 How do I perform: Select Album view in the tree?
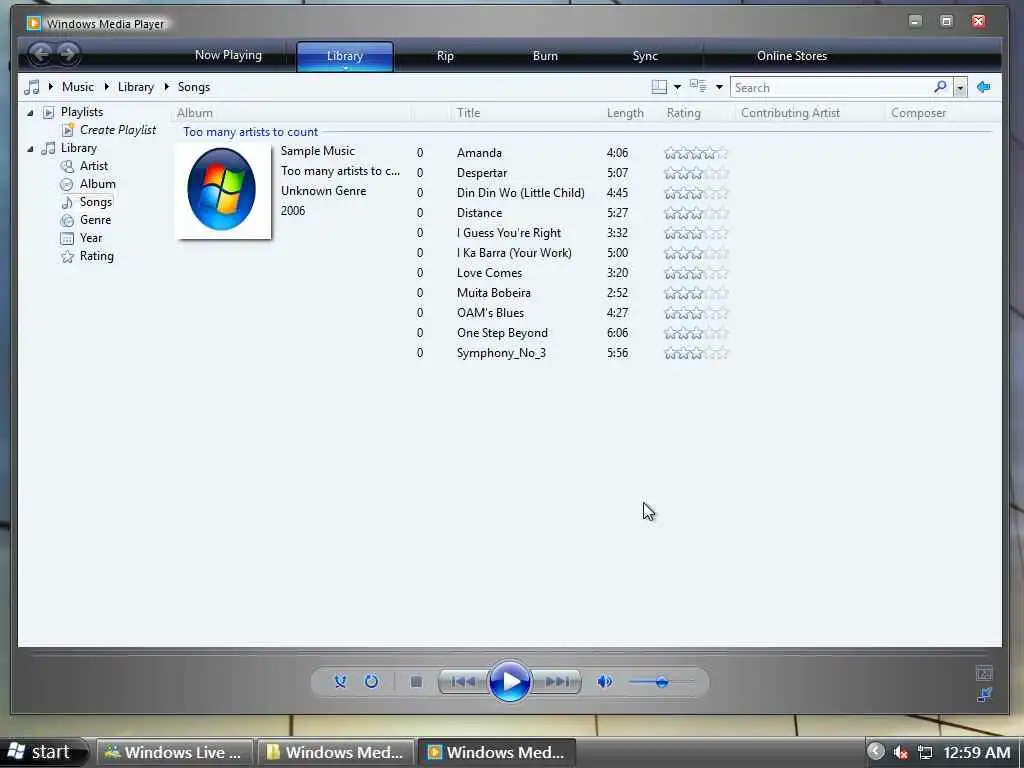click(97, 184)
